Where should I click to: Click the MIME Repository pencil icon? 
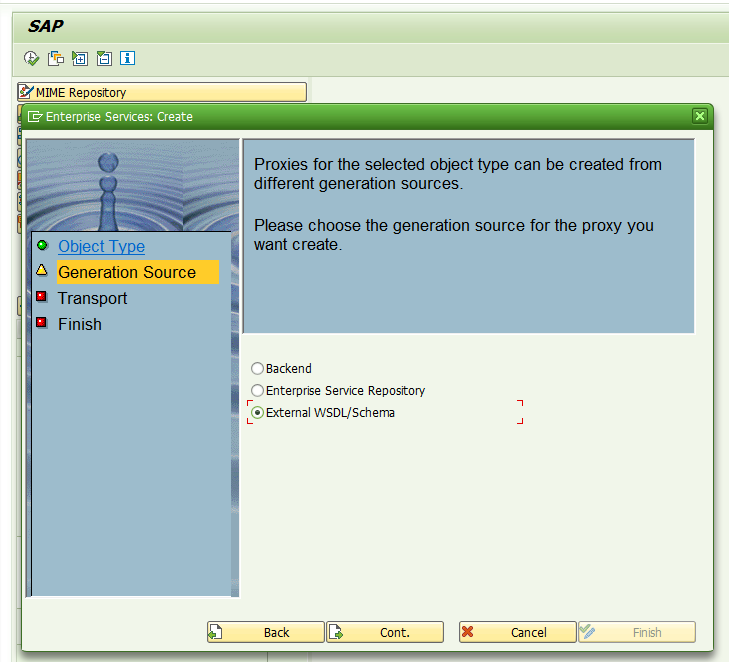(x=26, y=92)
